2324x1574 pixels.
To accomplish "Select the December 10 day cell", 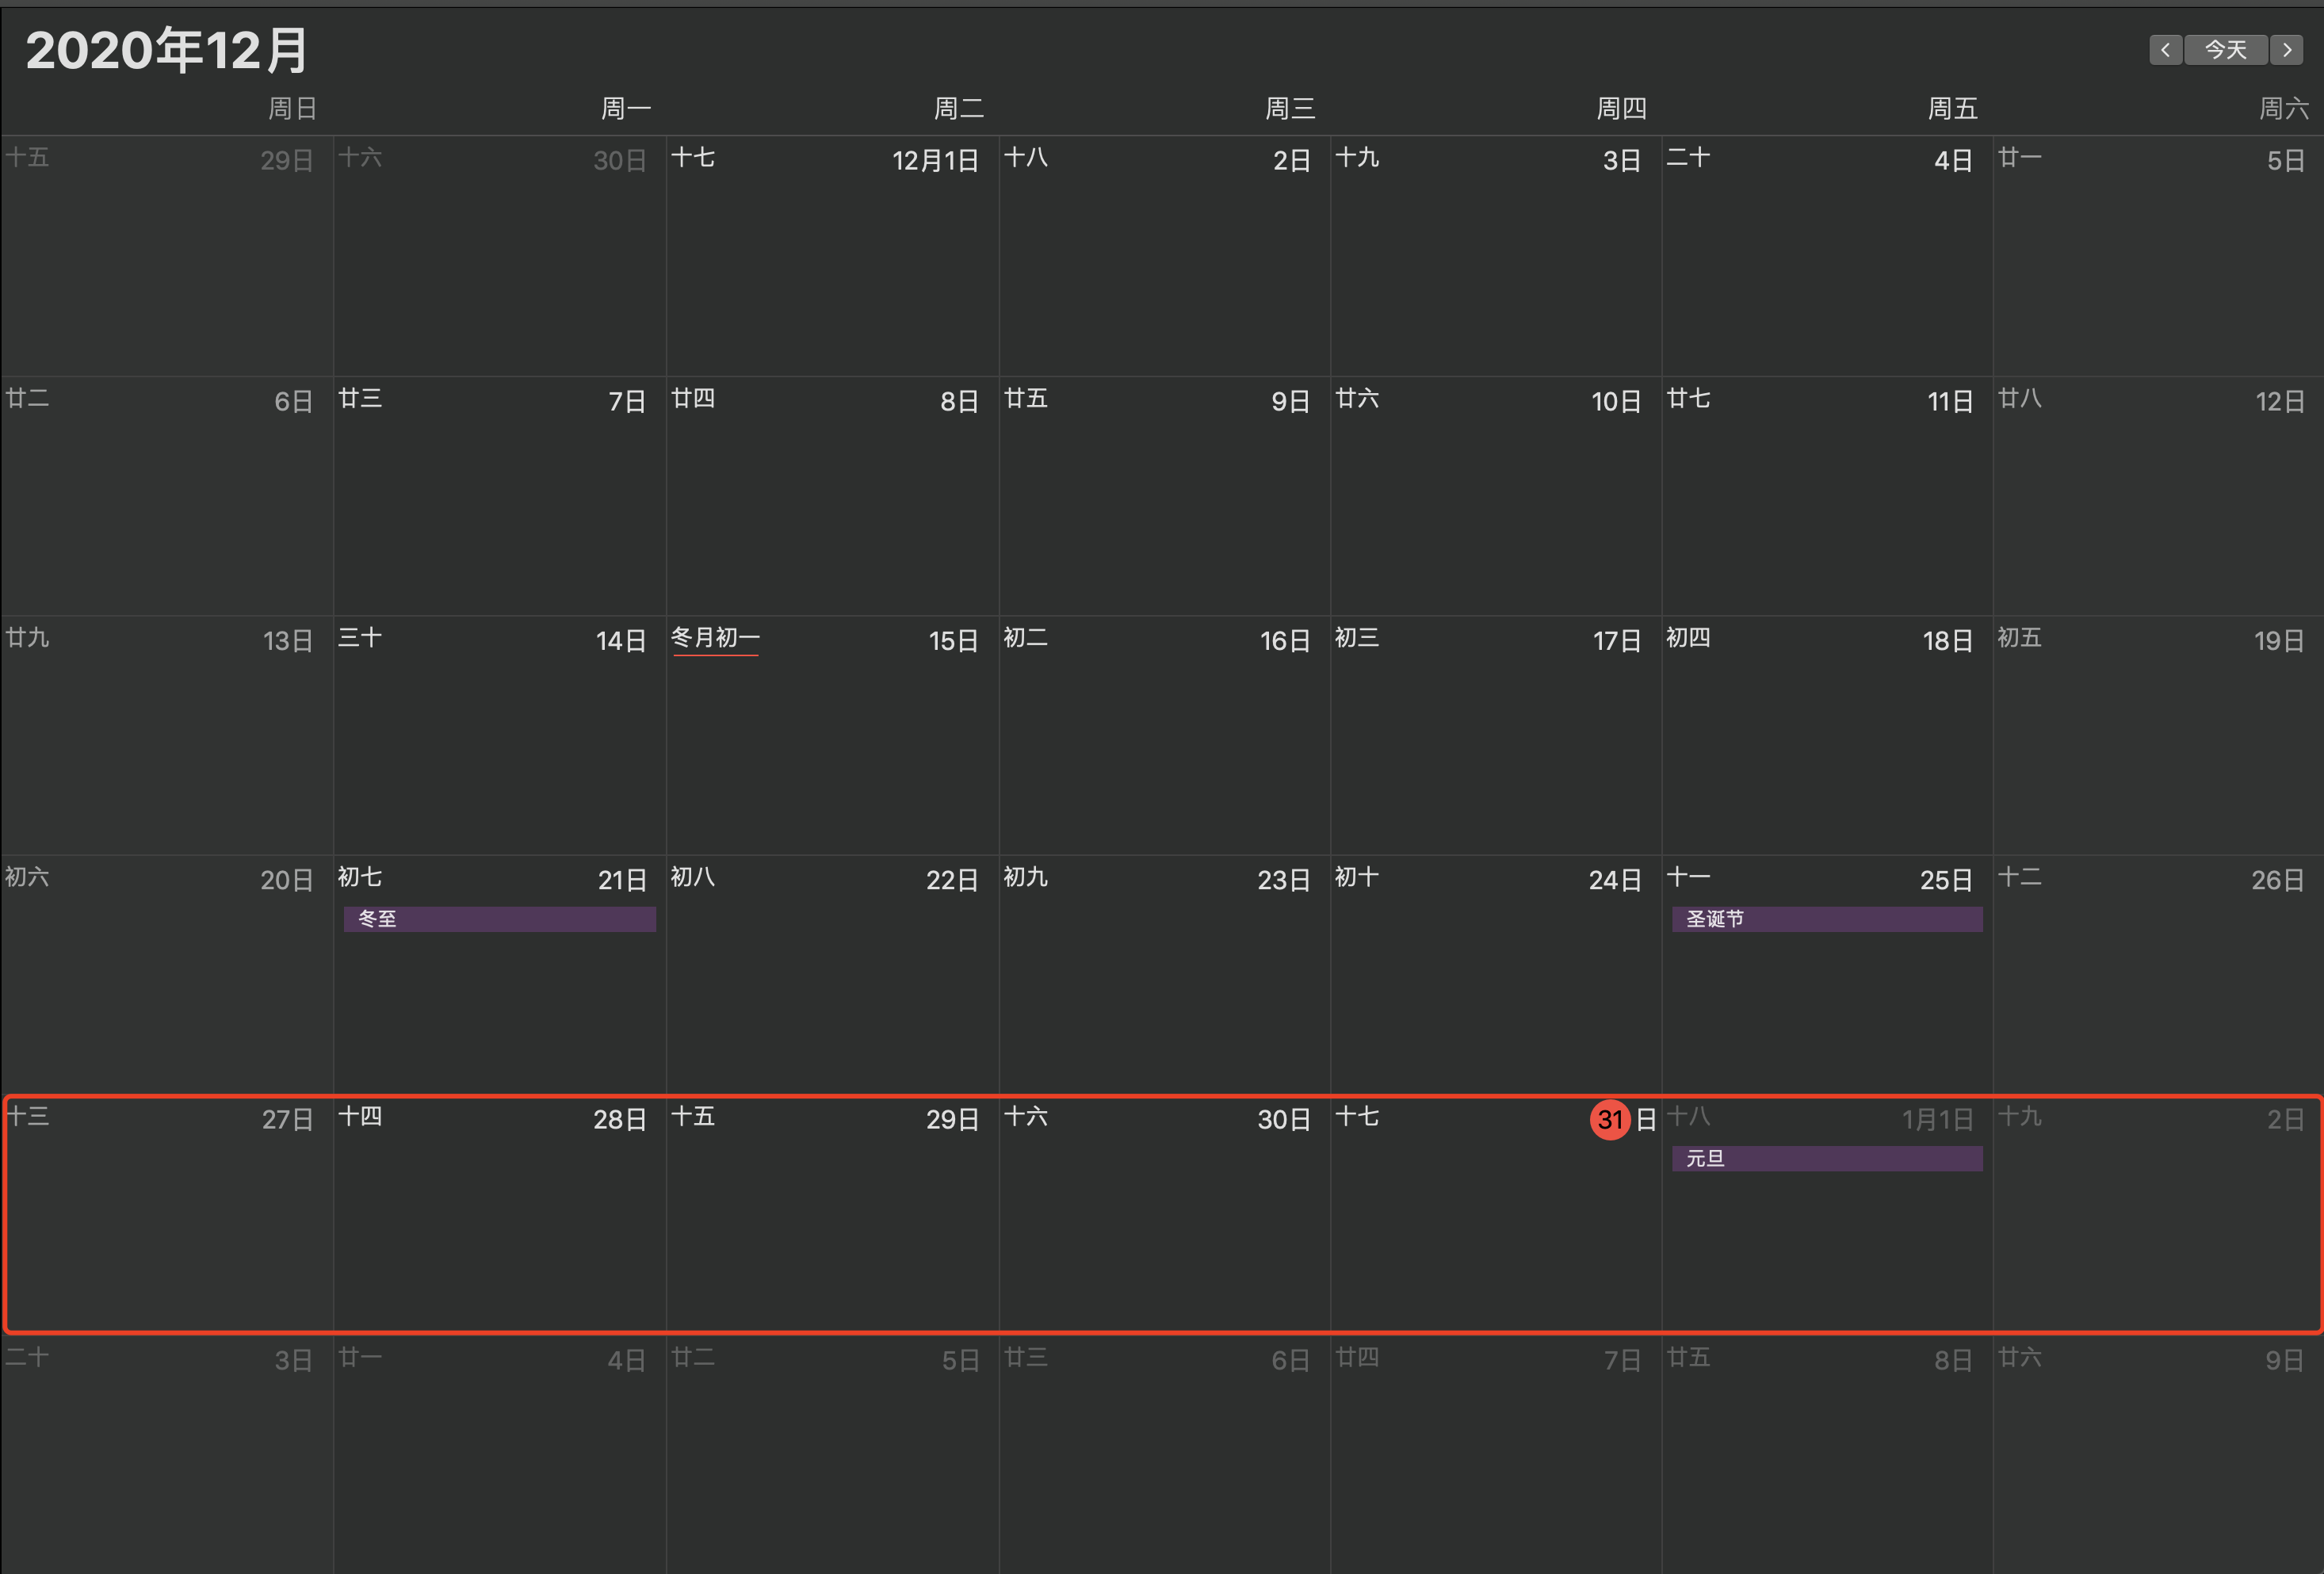I will click(1495, 500).
